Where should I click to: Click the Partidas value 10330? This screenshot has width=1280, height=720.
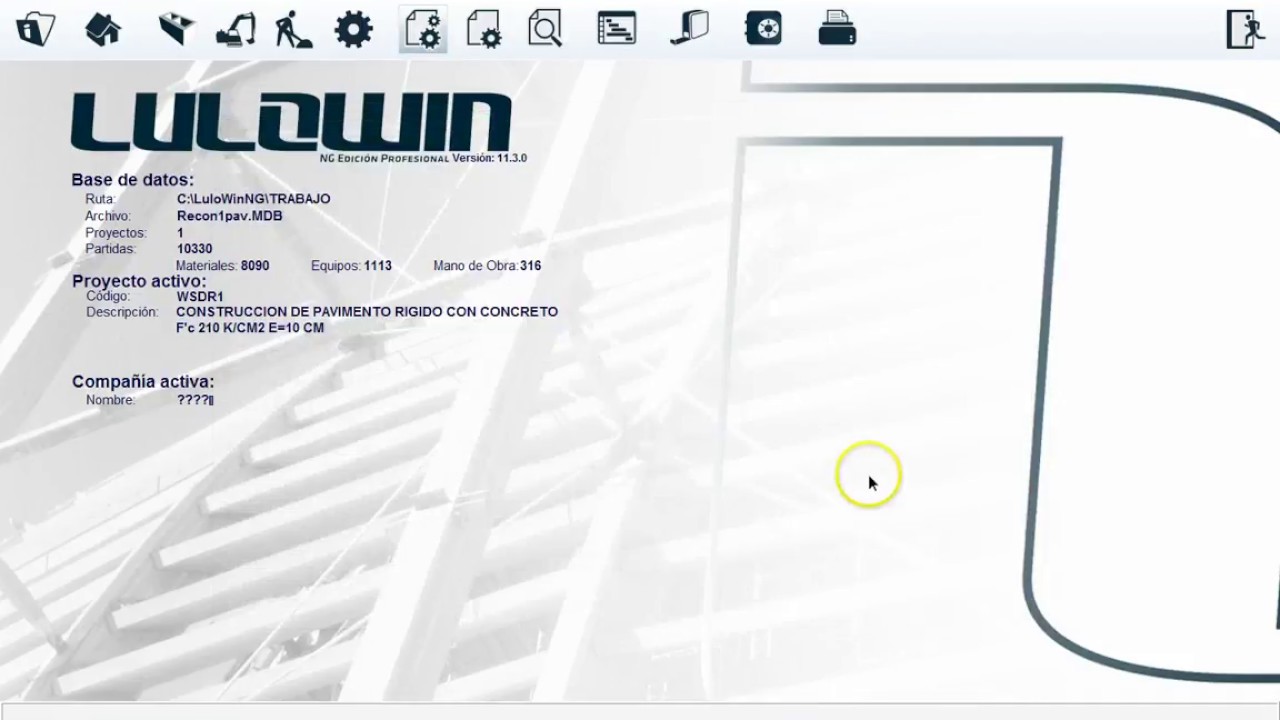[194, 249]
